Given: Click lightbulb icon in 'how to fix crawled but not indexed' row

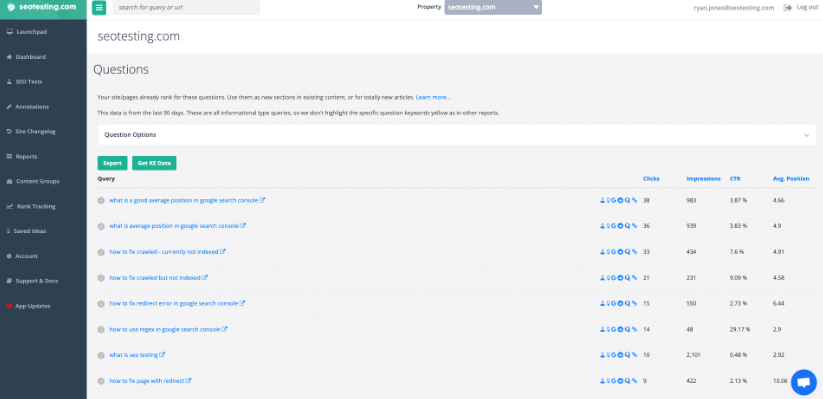Looking at the screenshot, I should pyautogui.click(x=608, y=277).
